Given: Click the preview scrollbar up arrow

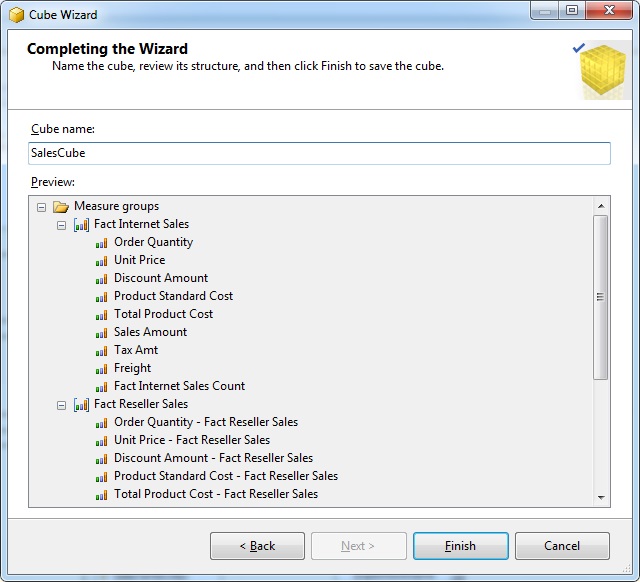Looking at the screenshot, I should [x=601, y=206].
